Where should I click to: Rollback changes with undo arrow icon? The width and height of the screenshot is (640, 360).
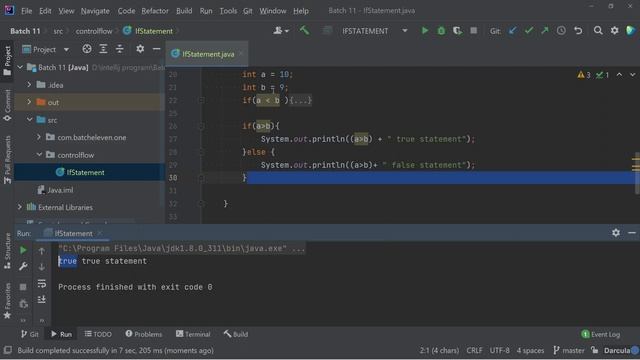click(x=578, y=31)
